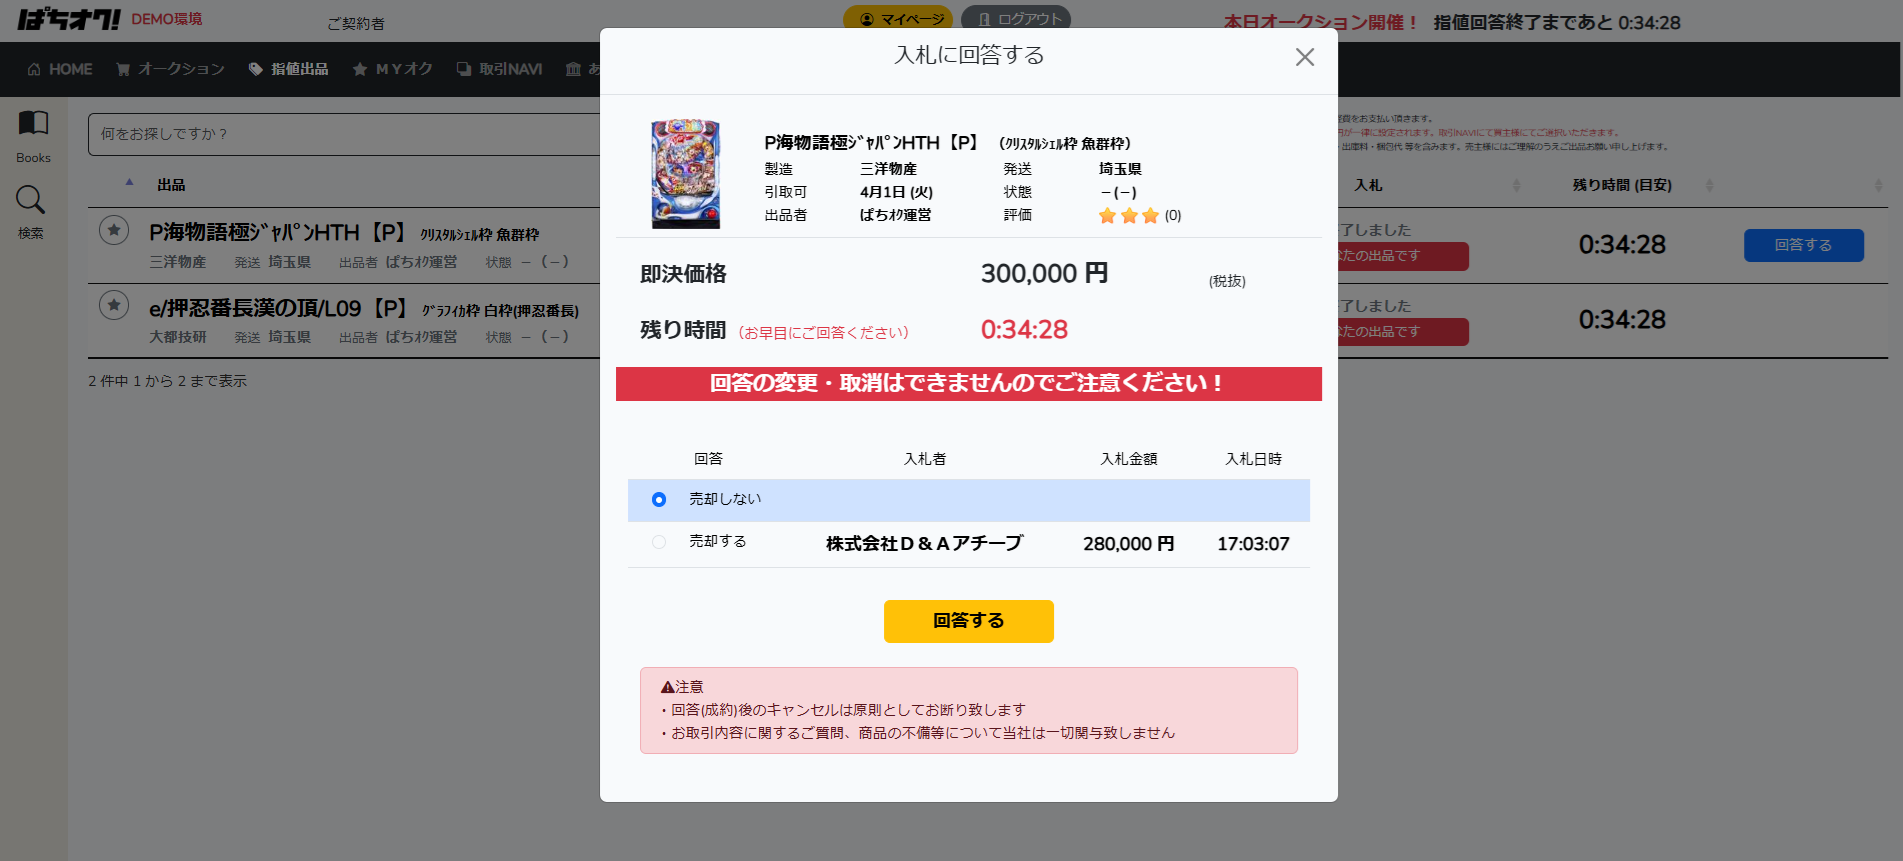Select the 売却する radio option
The height and width of the screenshot is (861, 1903).
click(659, 542)
